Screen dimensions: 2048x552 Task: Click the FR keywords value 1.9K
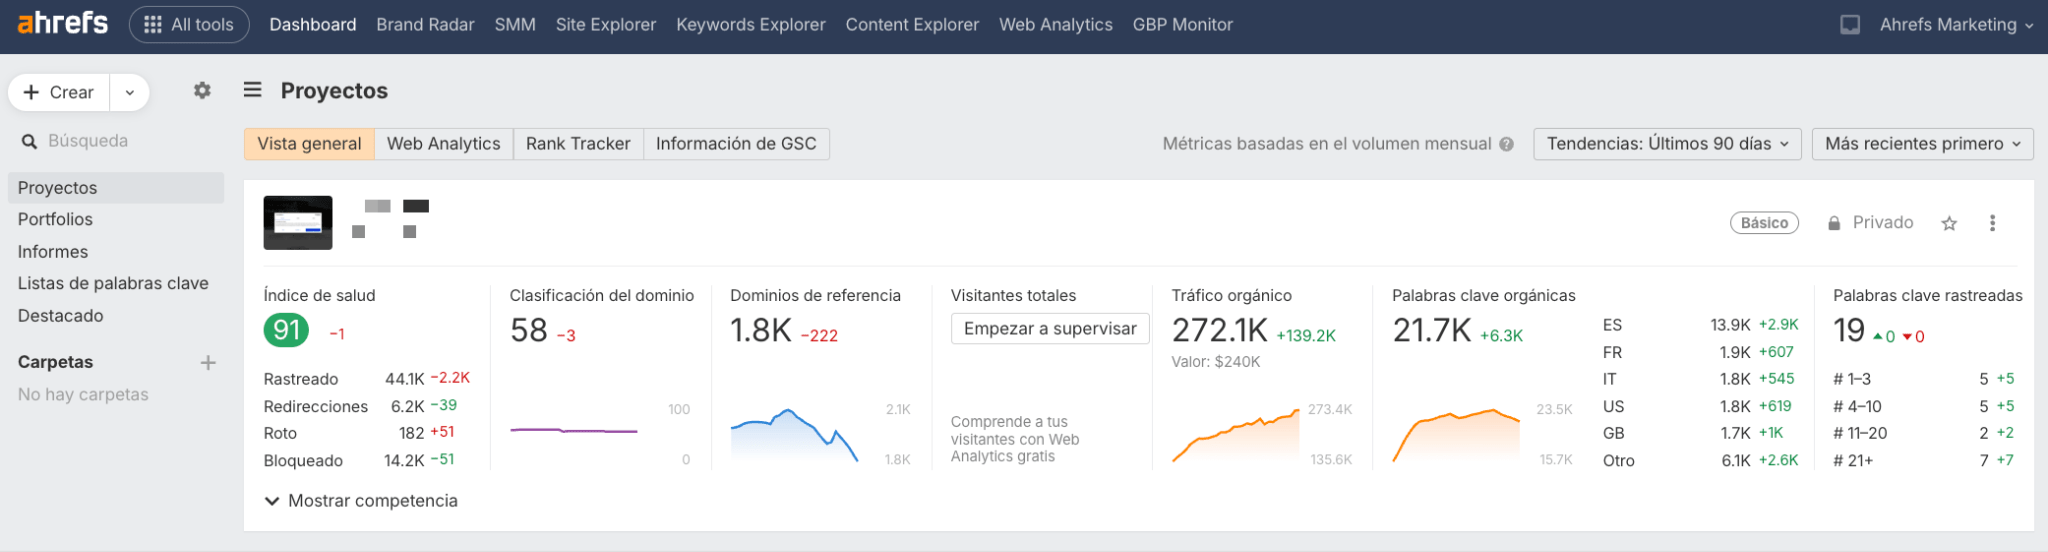coord(1735,352)
